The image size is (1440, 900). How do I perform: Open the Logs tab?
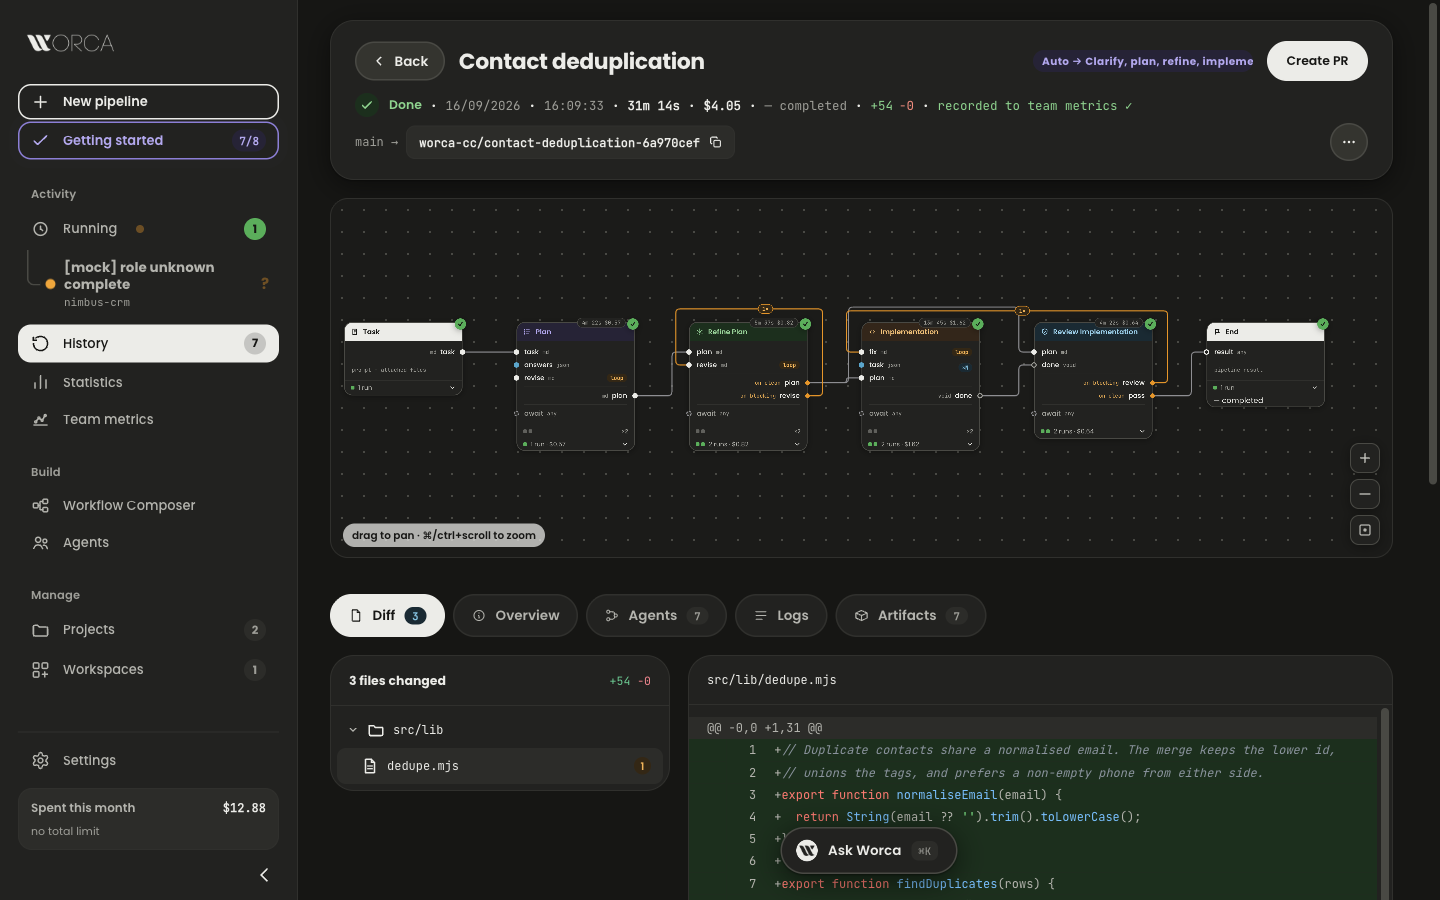[781, 616]
